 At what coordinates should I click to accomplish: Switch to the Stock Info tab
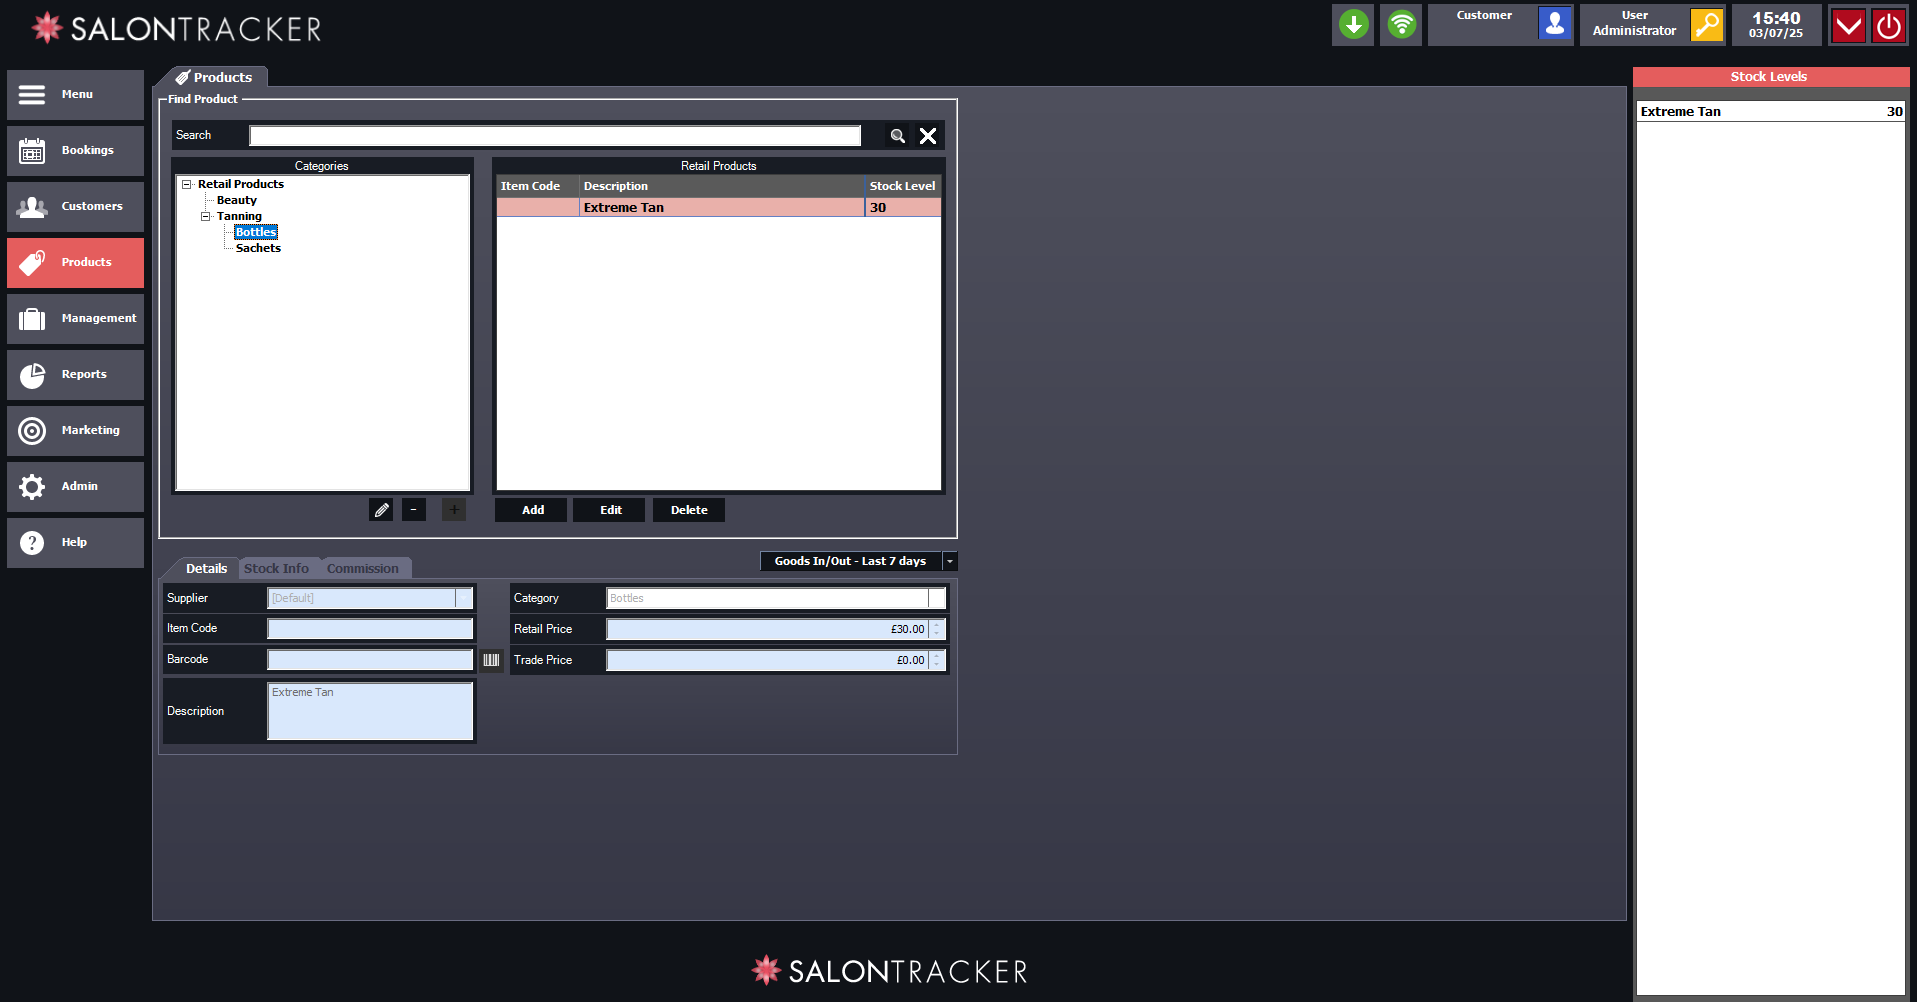pos(277,568)
